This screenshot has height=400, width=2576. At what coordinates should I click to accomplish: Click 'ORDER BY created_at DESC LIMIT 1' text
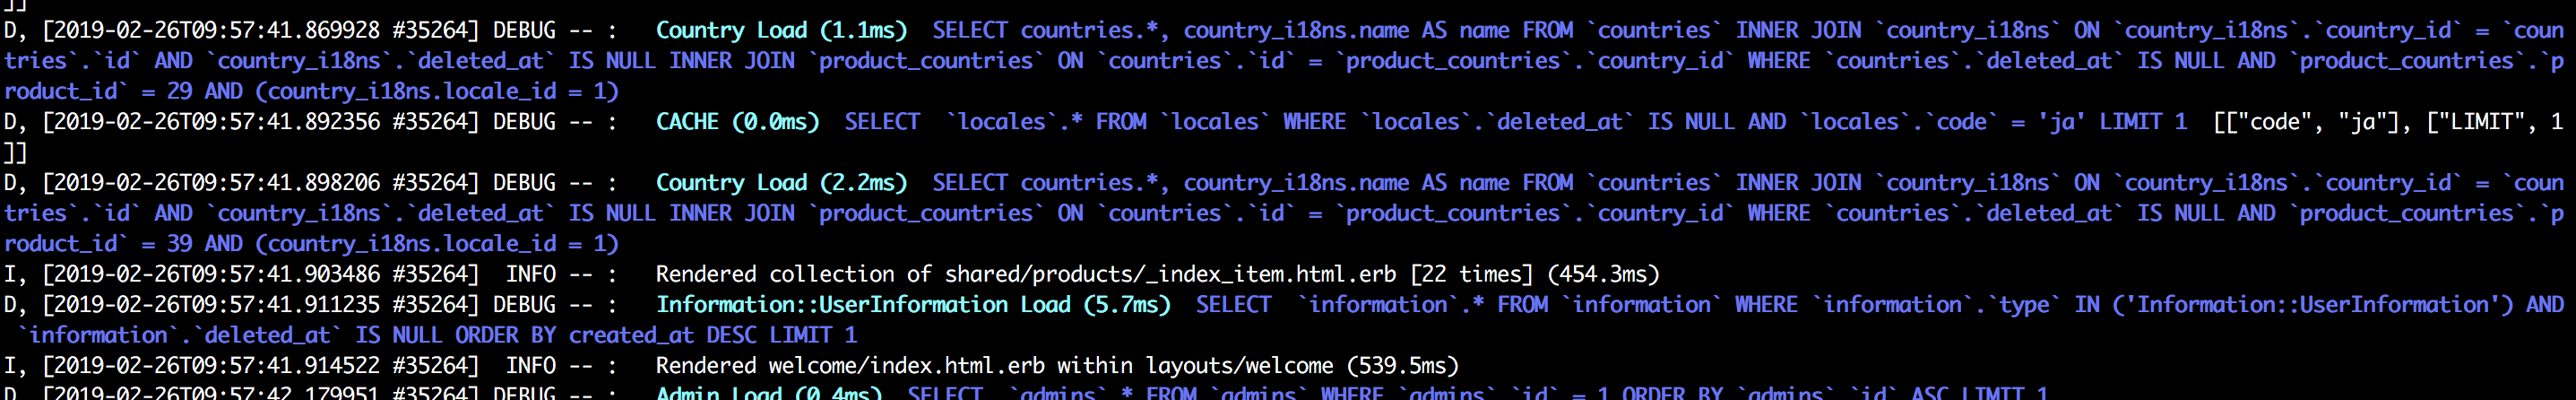(x=656, y=335)
